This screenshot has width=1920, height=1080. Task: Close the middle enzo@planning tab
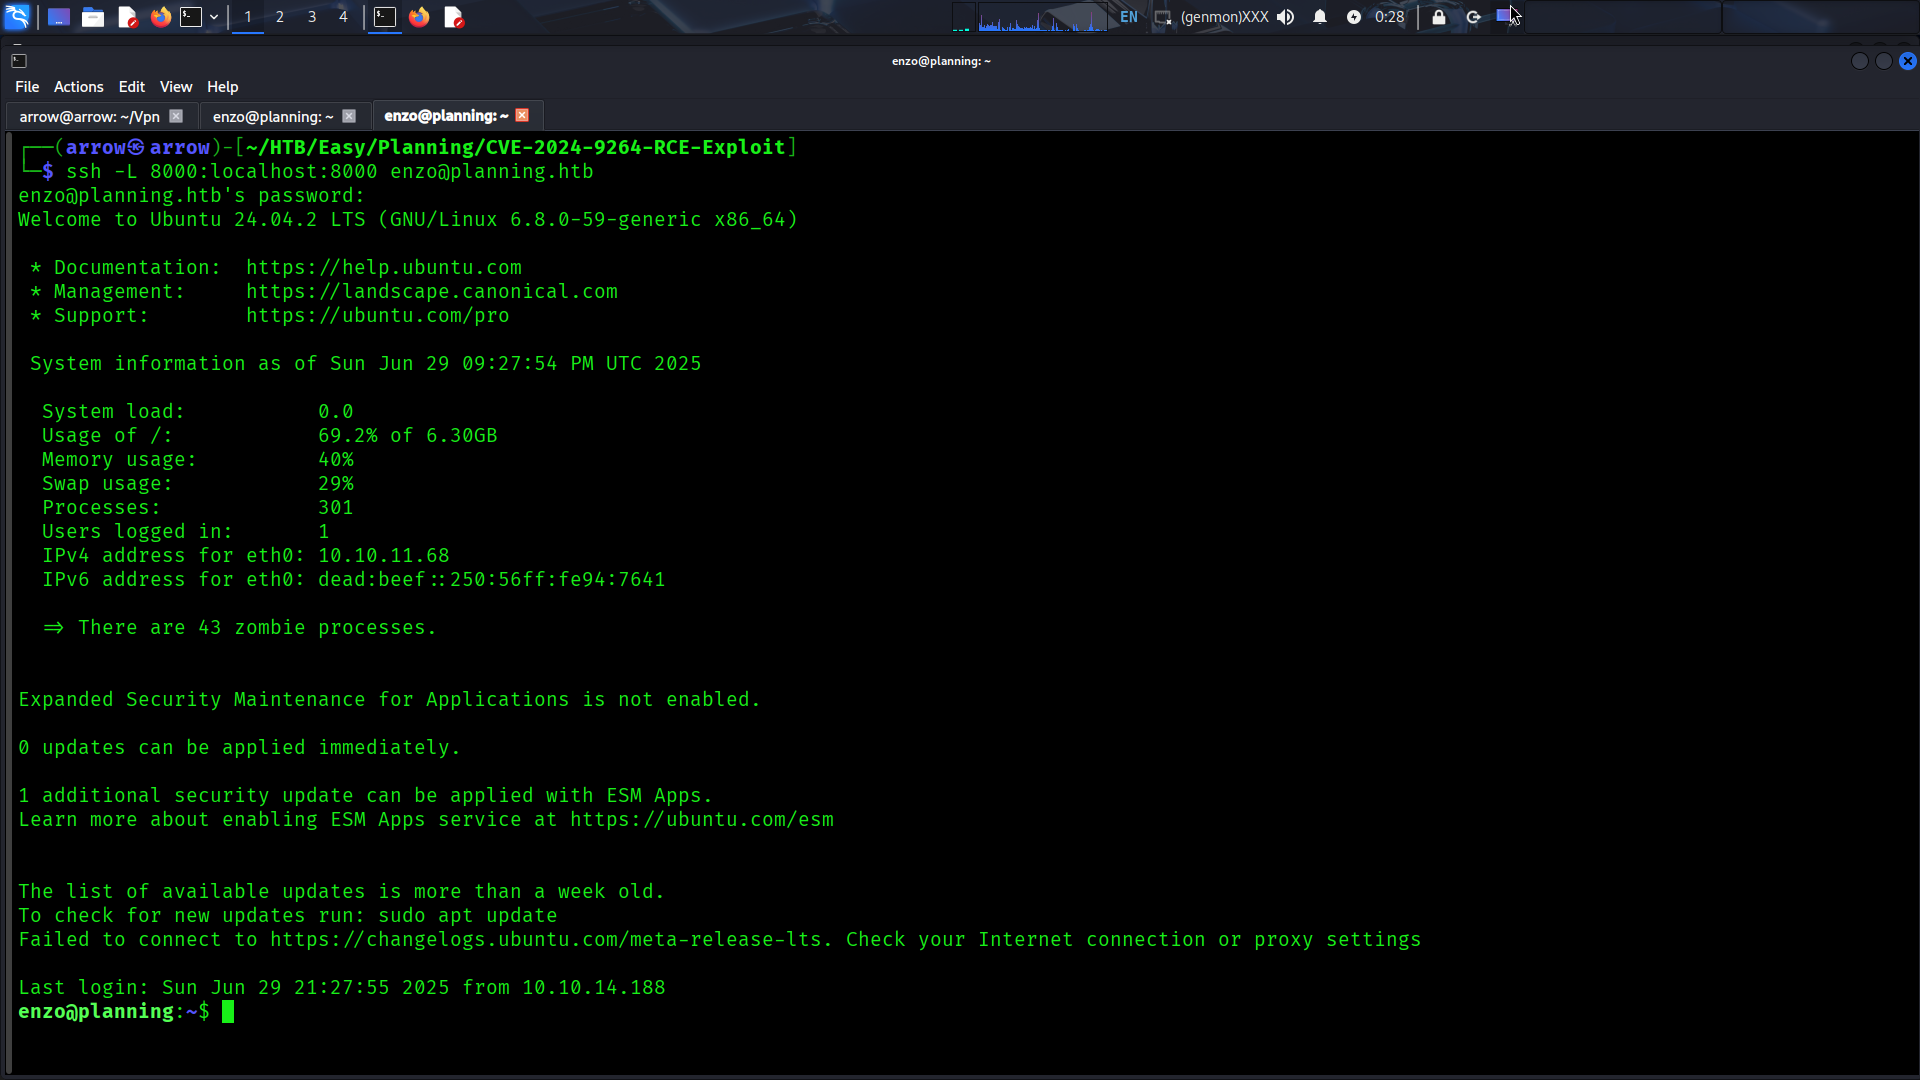(x=349, y=116)
